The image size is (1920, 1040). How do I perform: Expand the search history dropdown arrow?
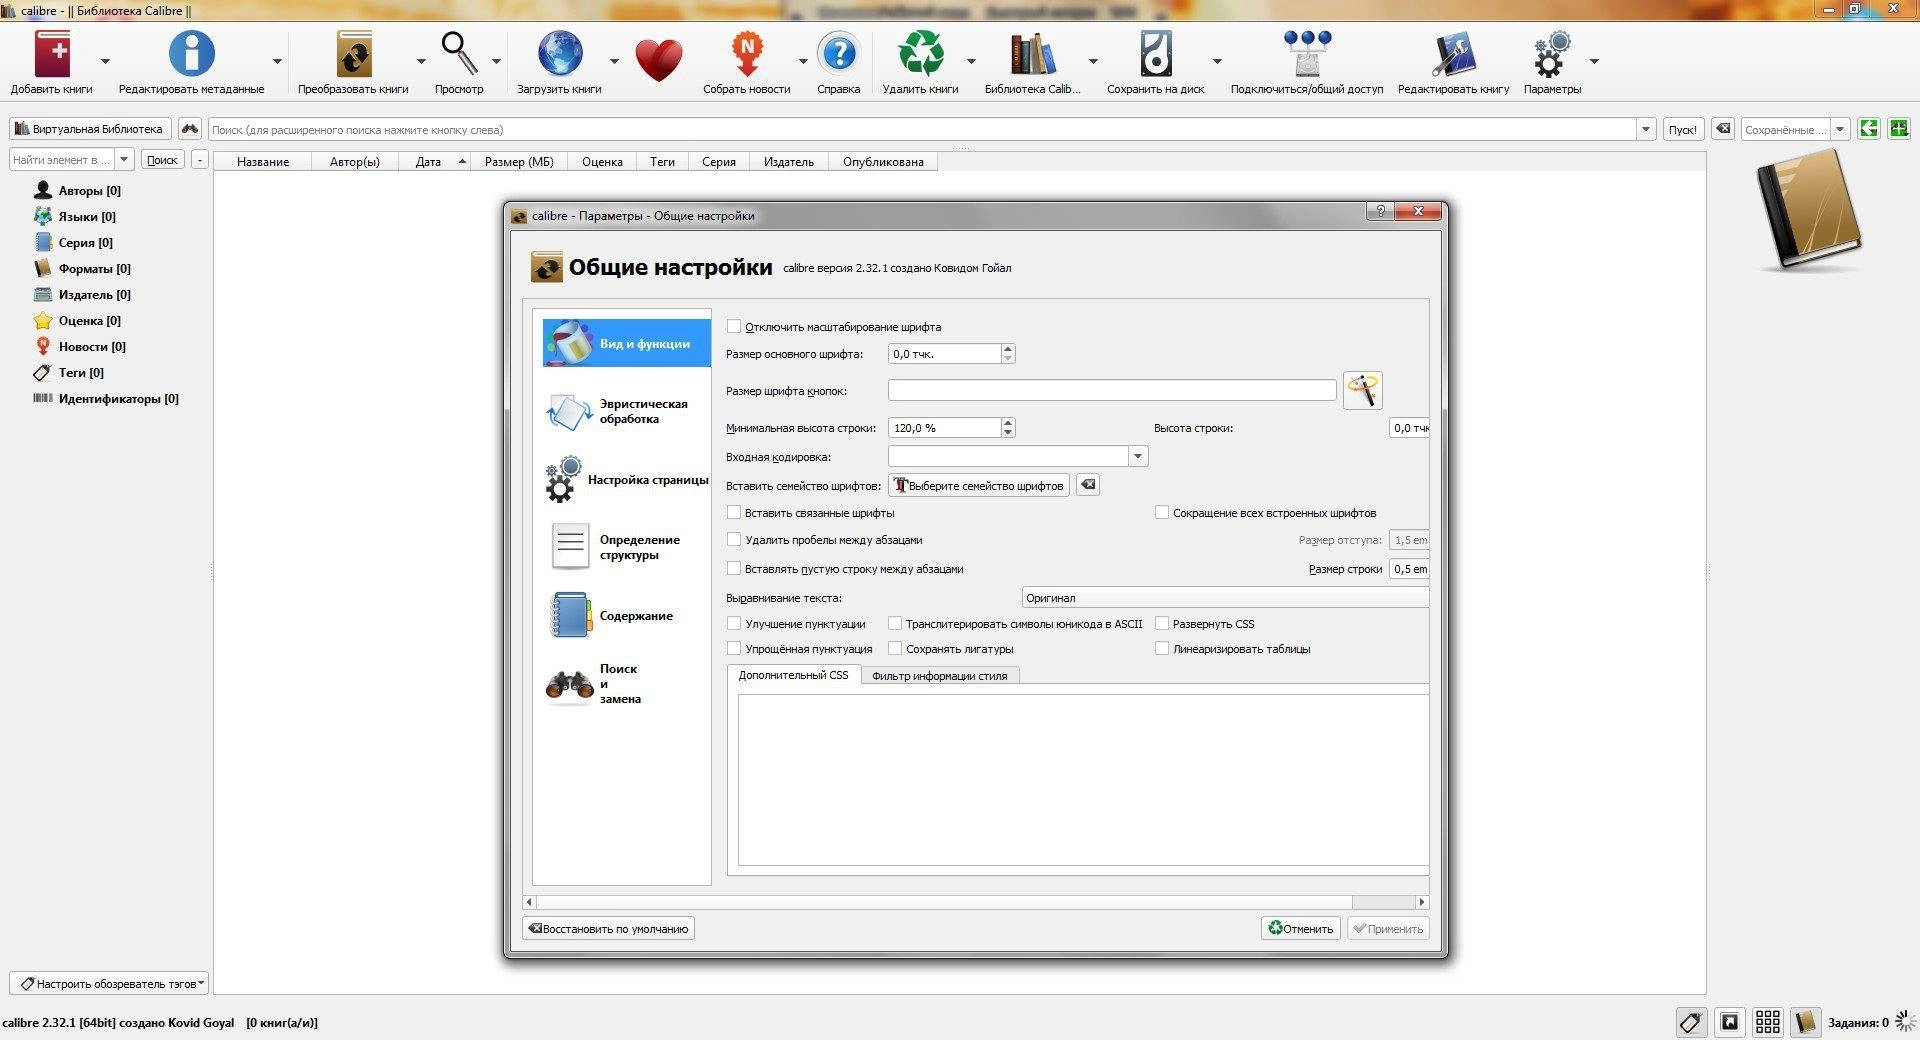click(1645, 129)
